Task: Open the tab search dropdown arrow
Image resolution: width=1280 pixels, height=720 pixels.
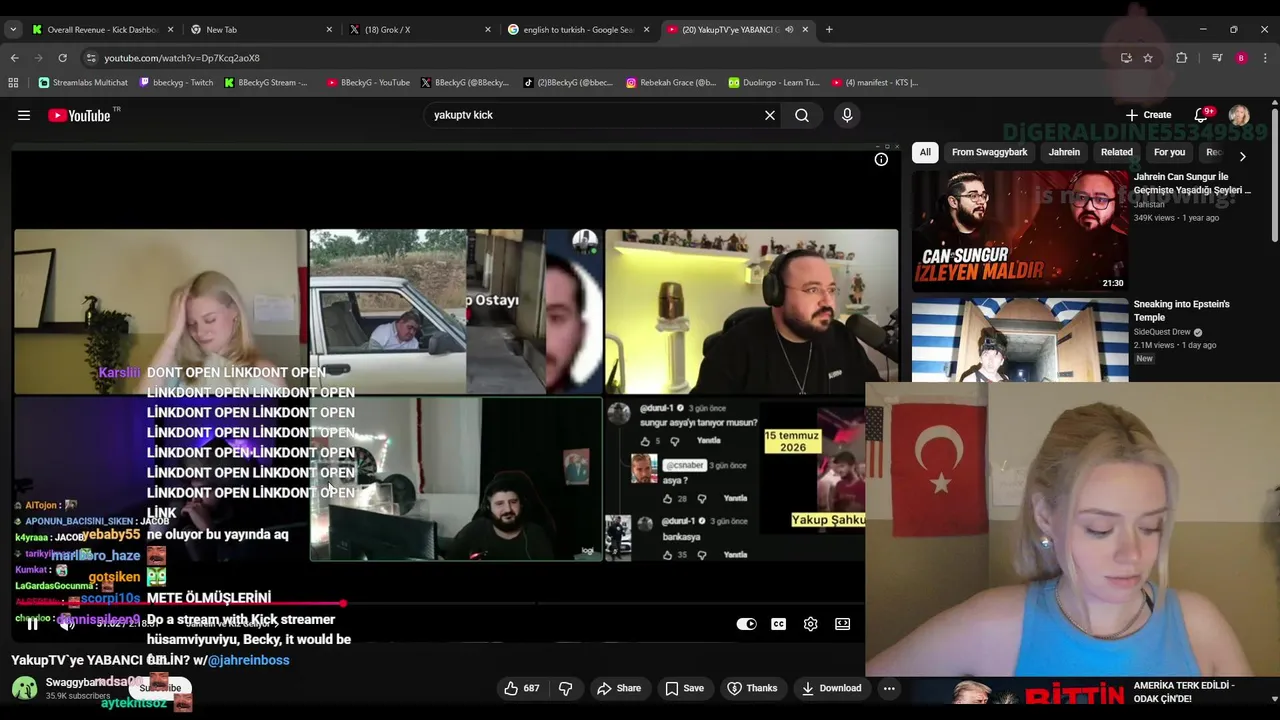Action: pyautogui.click(x=13, y=30)
